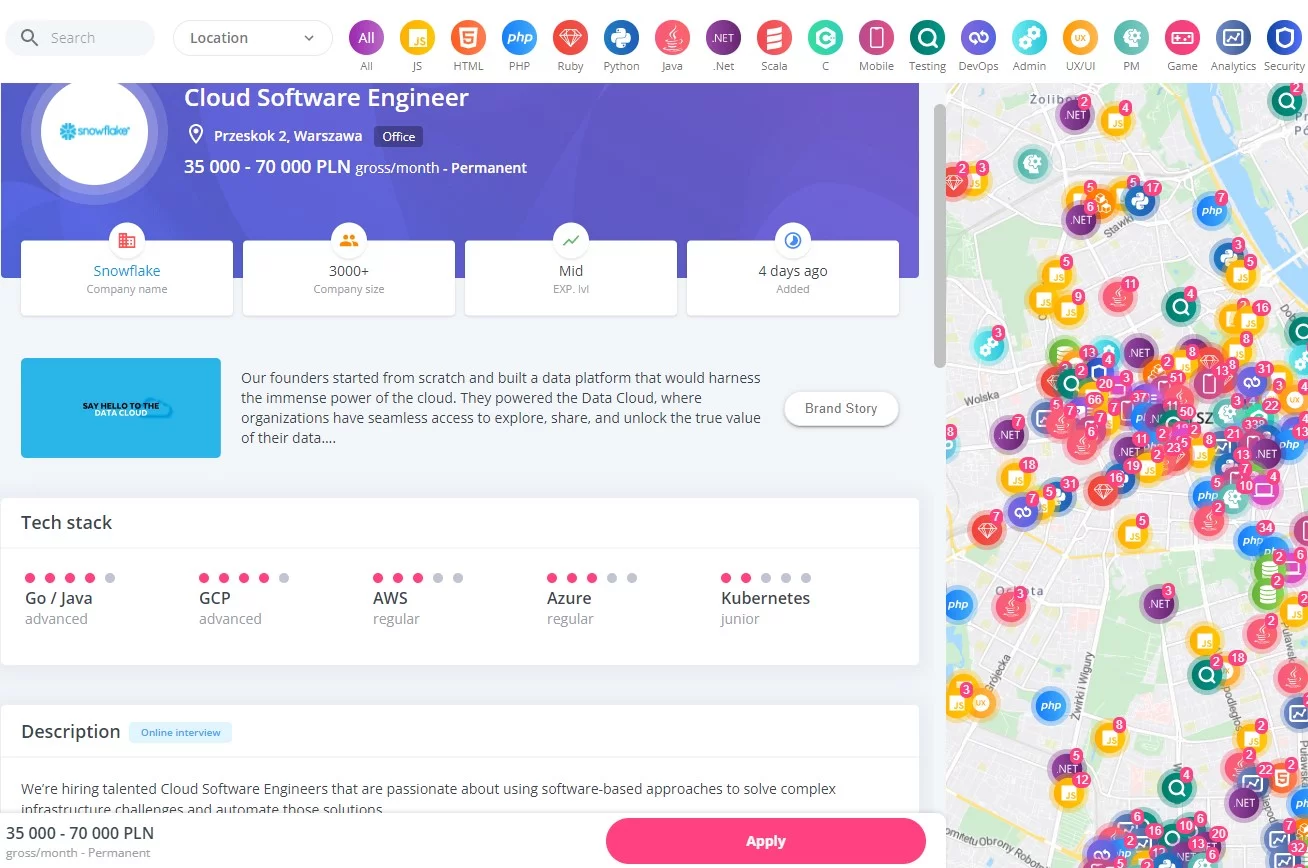1308x868 pixels.
Task: Filter by the UX/UI category
Action: click(1080, 38)
